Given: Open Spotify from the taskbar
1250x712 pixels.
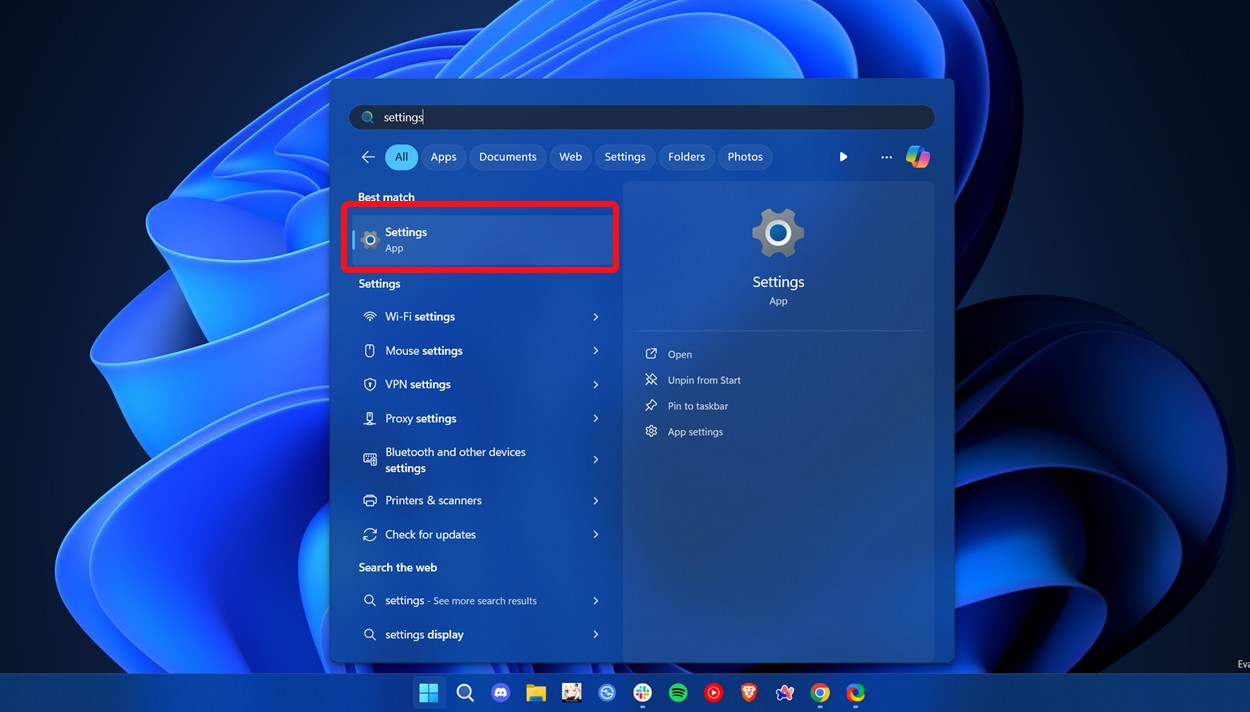Looking at the screenshot, I should pyautogui.click(x=678, y=693).
